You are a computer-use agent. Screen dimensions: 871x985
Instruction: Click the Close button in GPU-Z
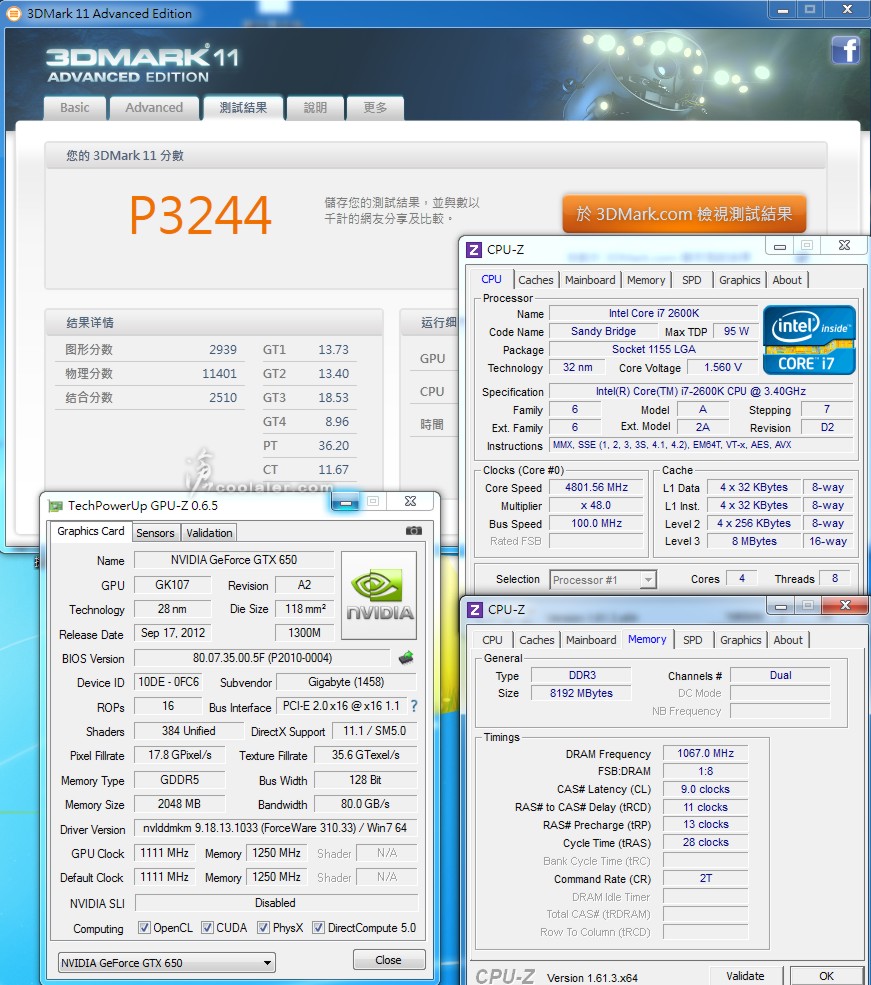(x=388, y=960)
